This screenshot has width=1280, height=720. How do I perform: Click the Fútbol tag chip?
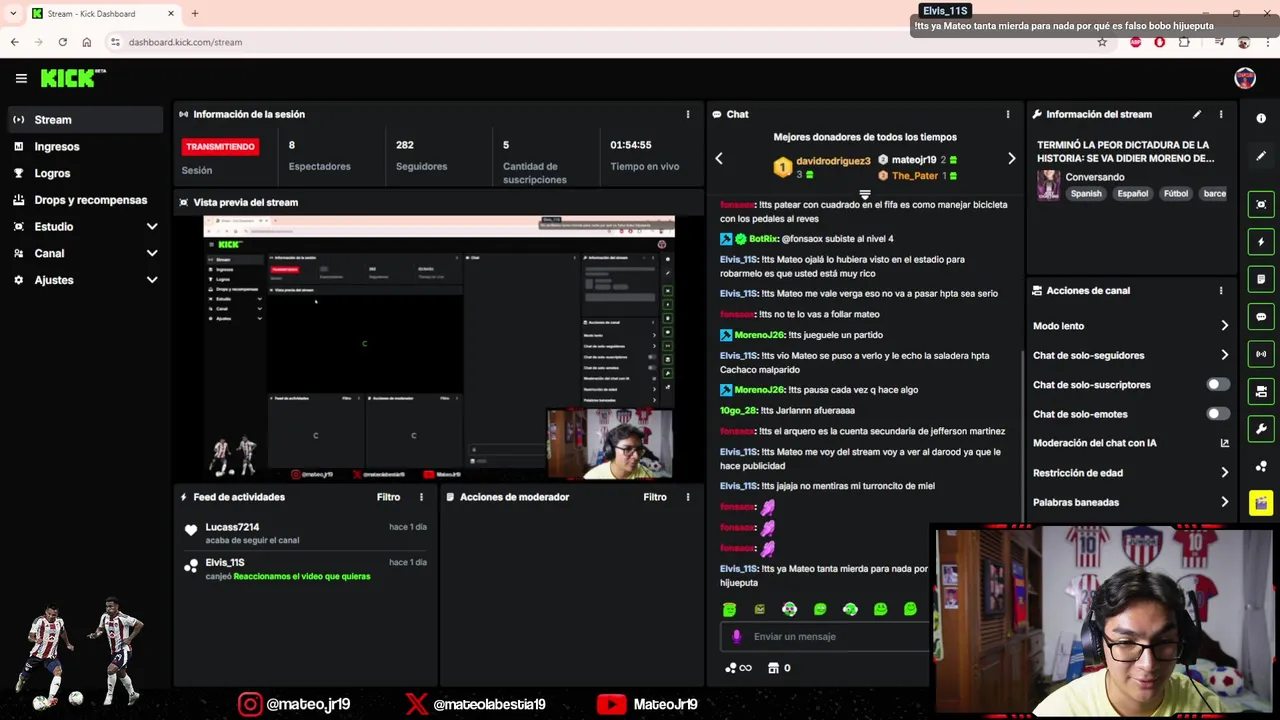pyautogui.click(x=1176, y=194)
